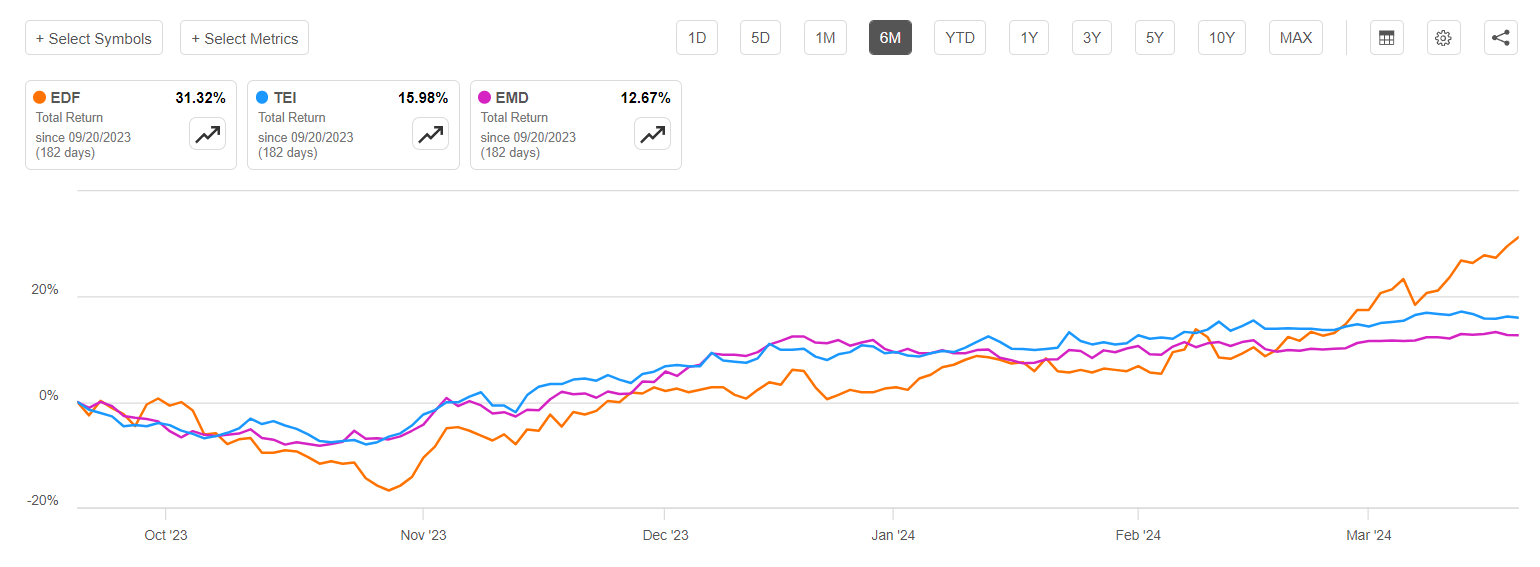This screenshot has height=567, width=1540.
Task: Click the magenta EMD color dot
Action: [x=485, y=98]
